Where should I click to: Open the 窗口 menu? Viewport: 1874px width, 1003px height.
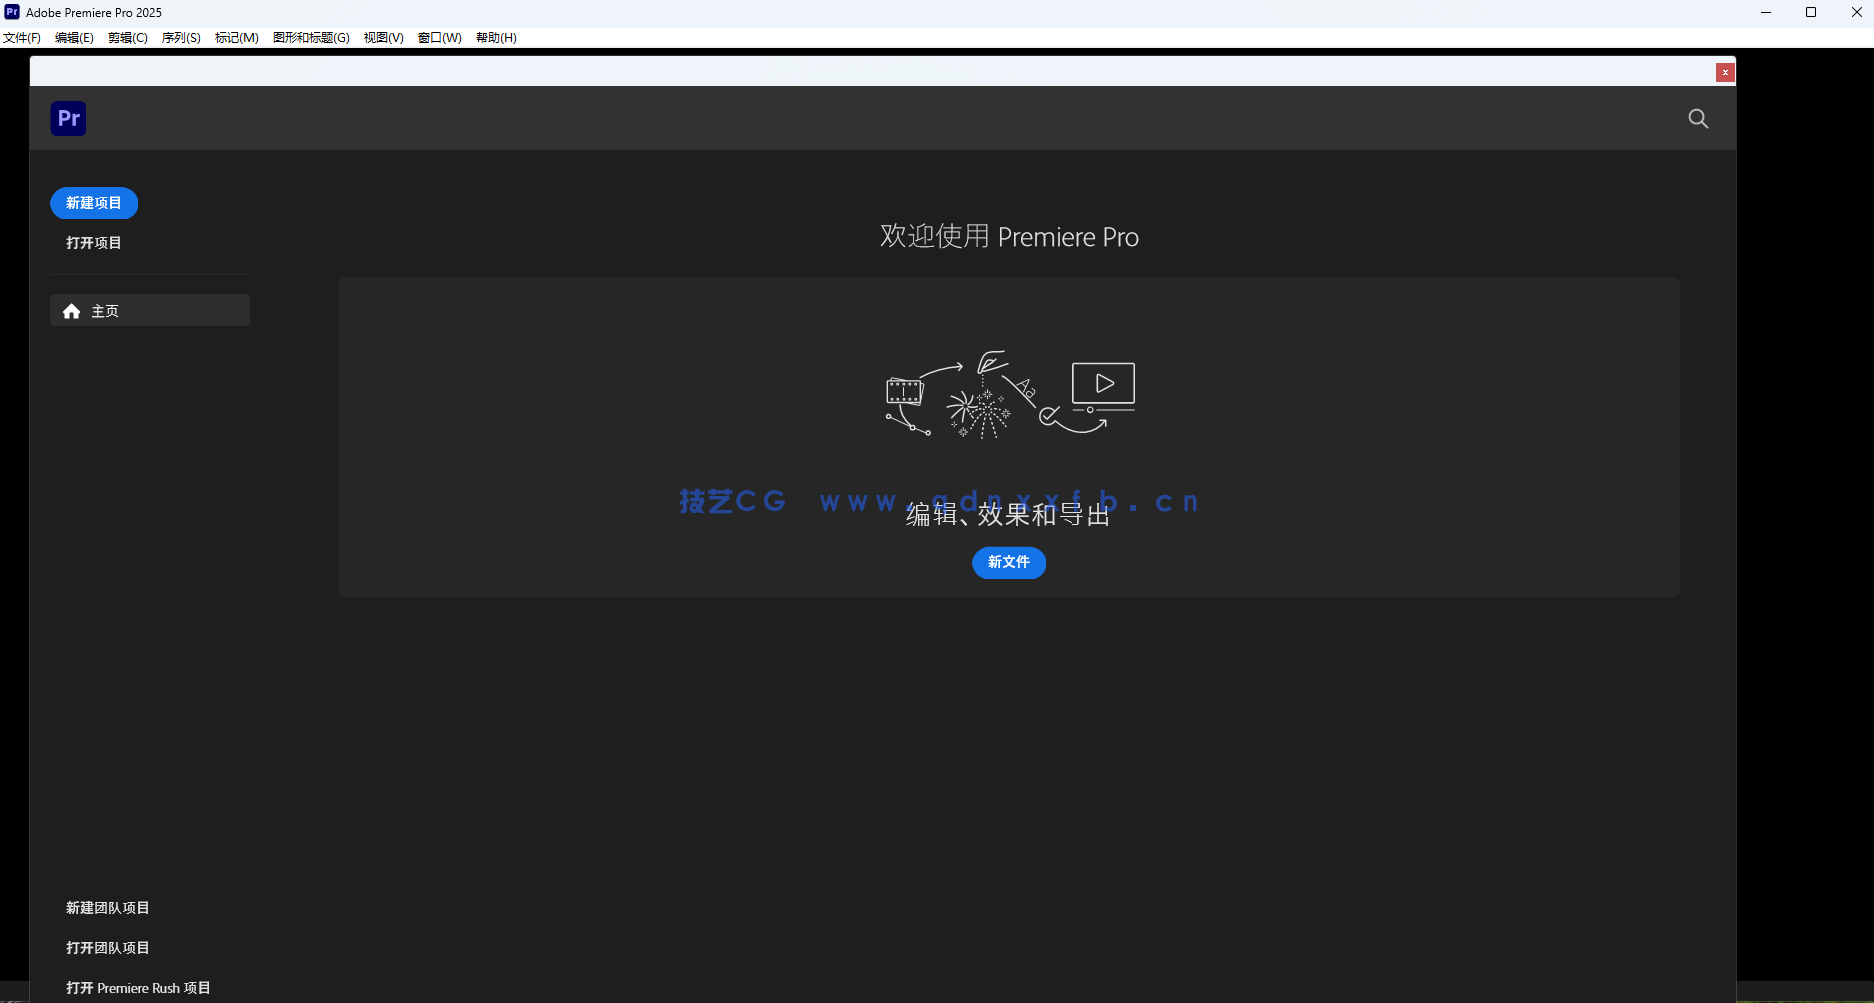click(x=440, y=37)
